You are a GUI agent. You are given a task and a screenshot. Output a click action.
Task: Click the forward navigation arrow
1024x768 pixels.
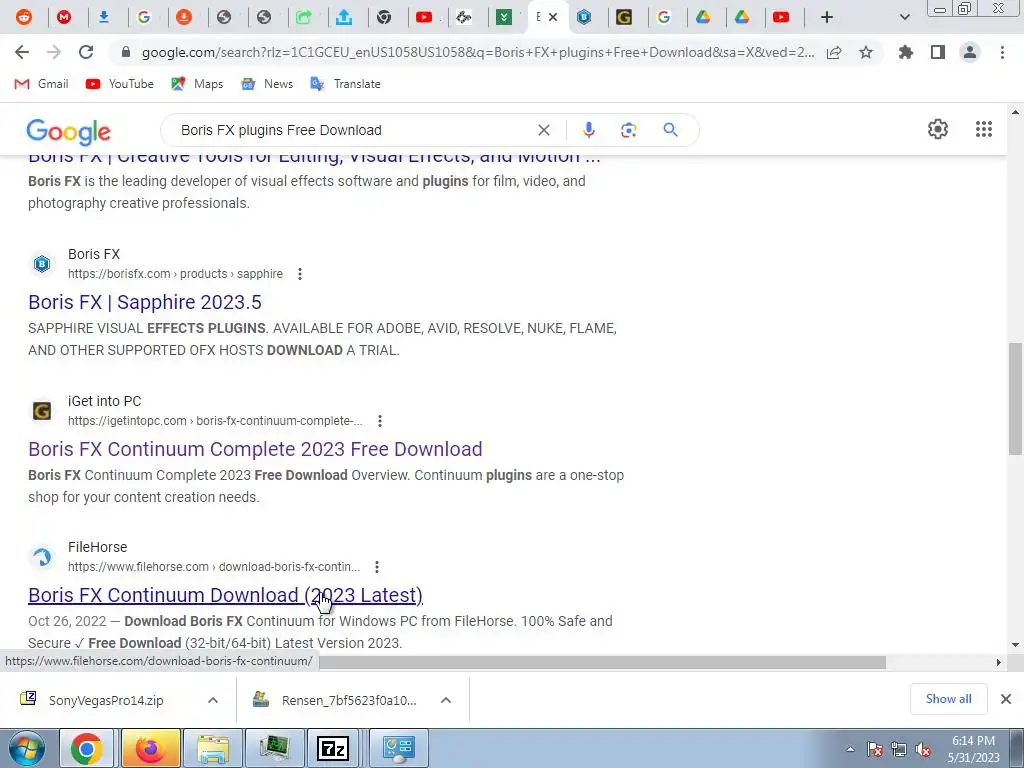coord(54,52)
